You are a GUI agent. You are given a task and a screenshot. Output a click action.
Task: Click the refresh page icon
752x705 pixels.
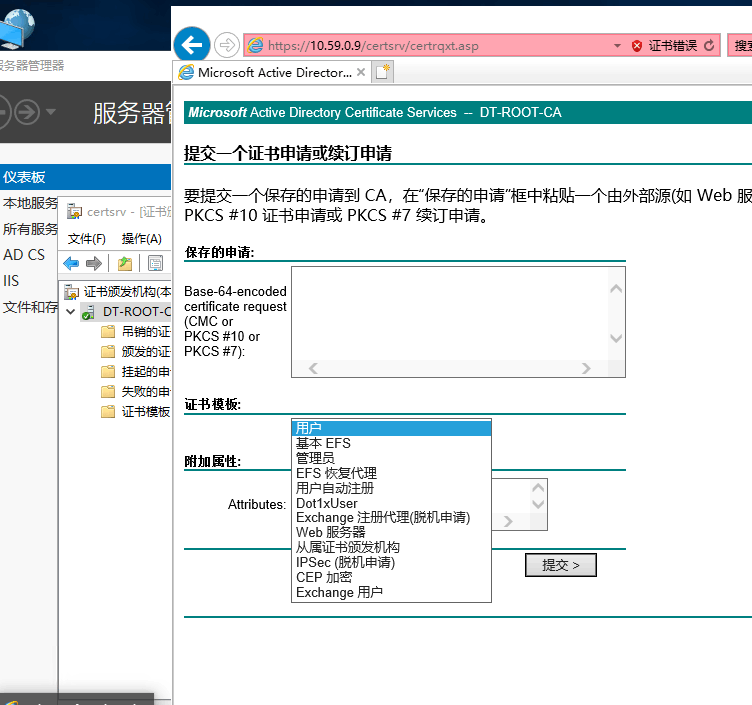[x=709, y=46]
